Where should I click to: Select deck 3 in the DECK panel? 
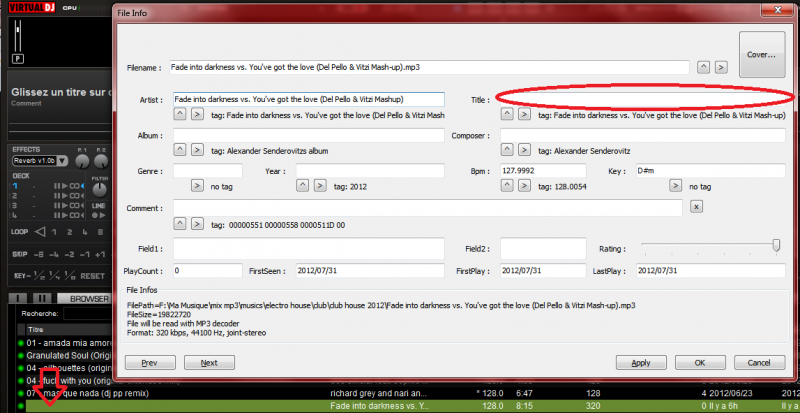[15, 206]
